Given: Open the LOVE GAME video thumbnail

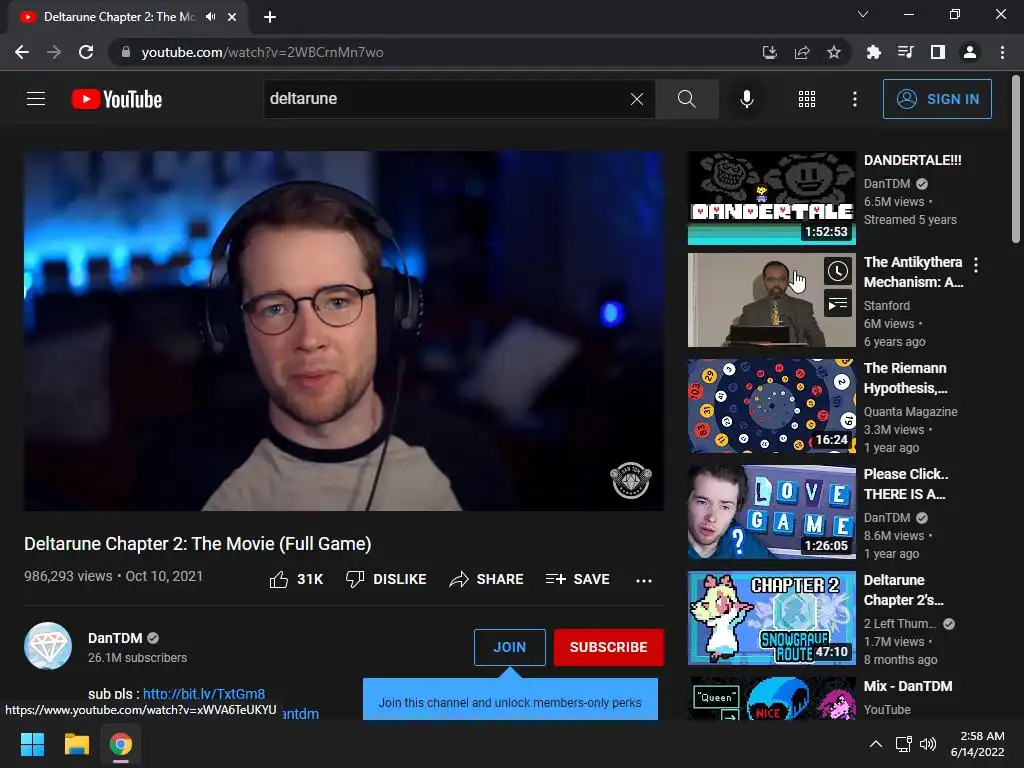Looking at the screenshot, I should 771,511.
